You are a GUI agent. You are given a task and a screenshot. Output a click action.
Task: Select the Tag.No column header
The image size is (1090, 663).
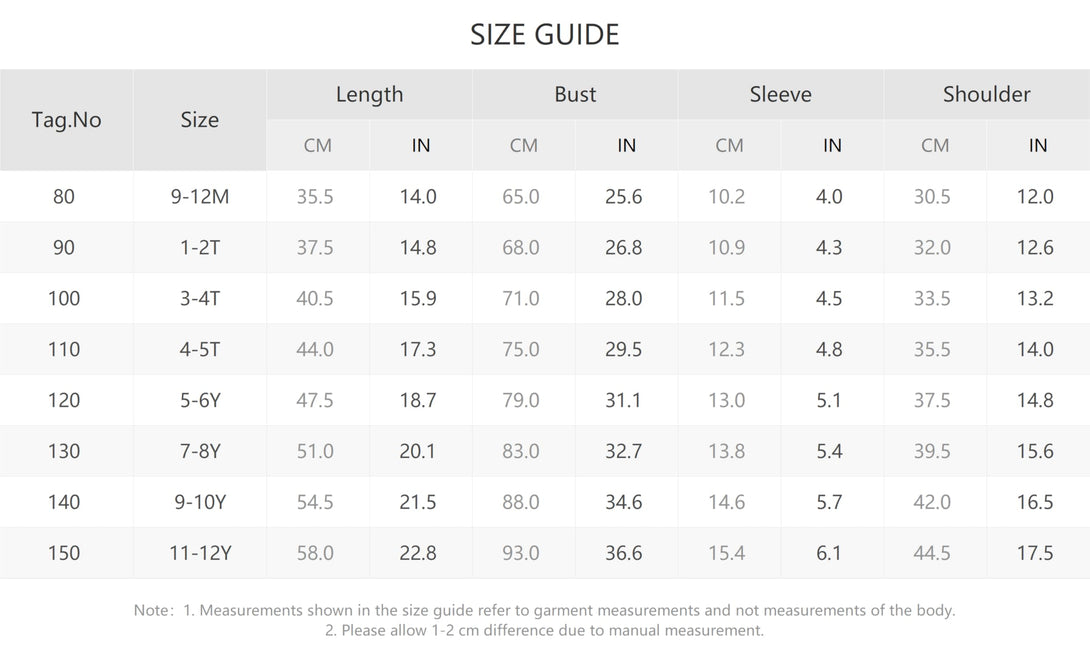(x=66, y=120)
